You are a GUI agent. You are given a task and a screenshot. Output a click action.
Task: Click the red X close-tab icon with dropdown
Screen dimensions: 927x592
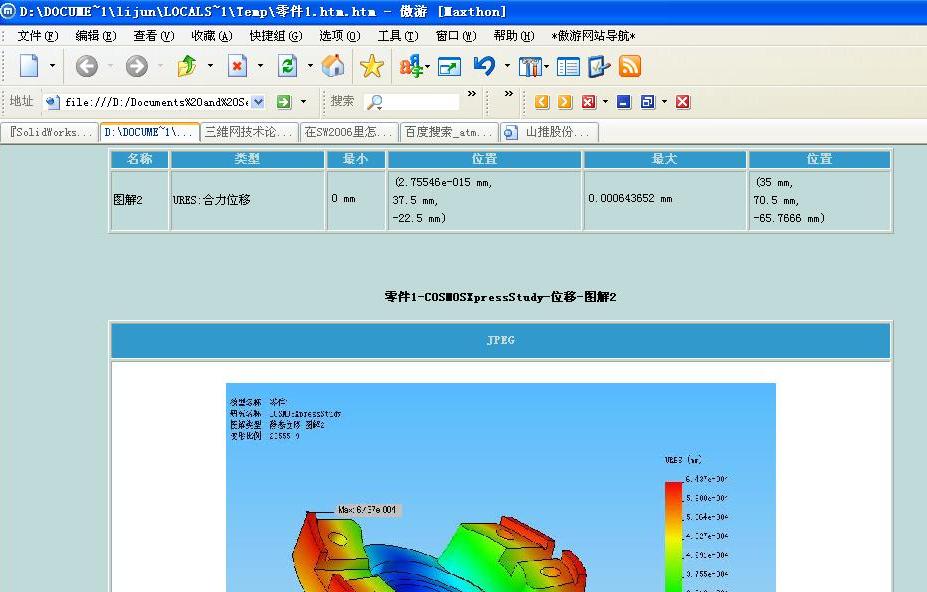click(x=589, y=102)
